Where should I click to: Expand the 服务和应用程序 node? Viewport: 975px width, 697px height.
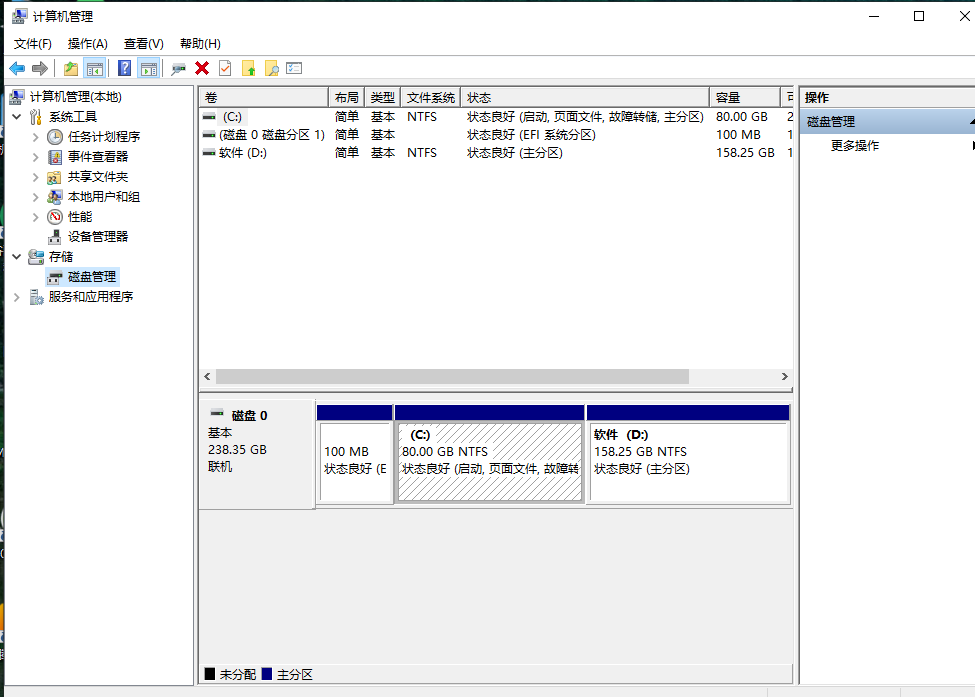(17, 297)
